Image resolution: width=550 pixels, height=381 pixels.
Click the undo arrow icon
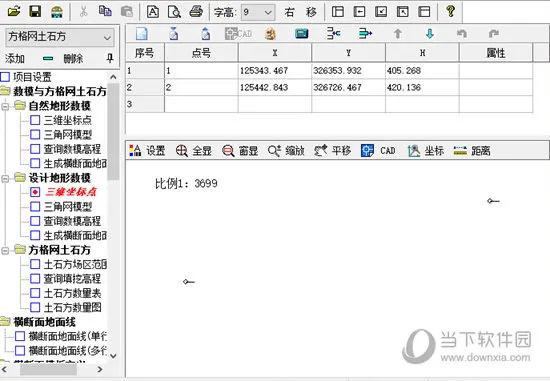(x=462, y=34)
